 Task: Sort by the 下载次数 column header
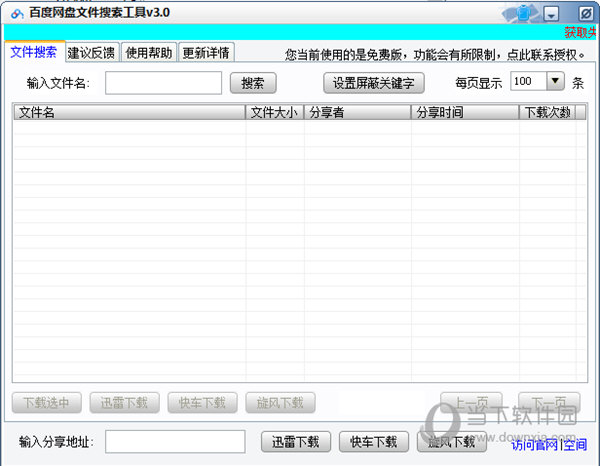click(x=547, y=112)
